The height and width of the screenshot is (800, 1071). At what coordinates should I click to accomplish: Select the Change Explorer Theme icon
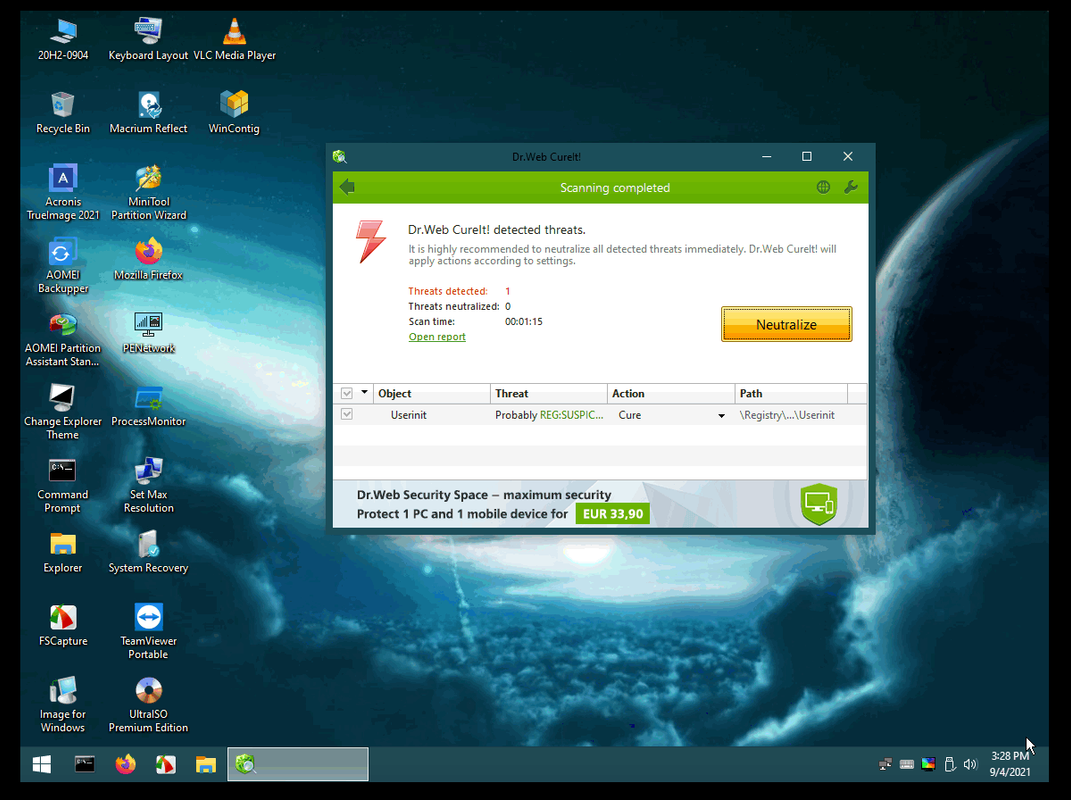[x=63, y=412]
